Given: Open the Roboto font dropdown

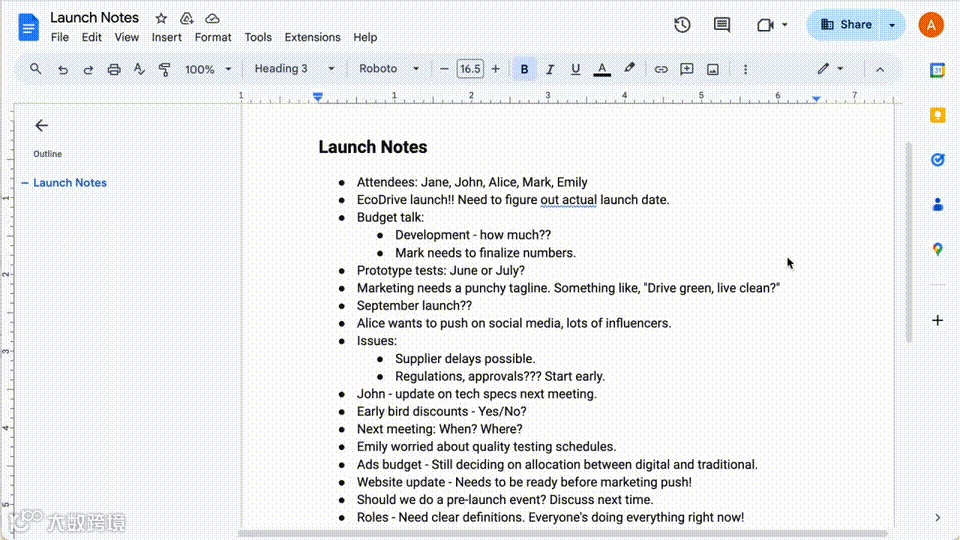Looking at the screenshot, I should (x=389, y=69).
